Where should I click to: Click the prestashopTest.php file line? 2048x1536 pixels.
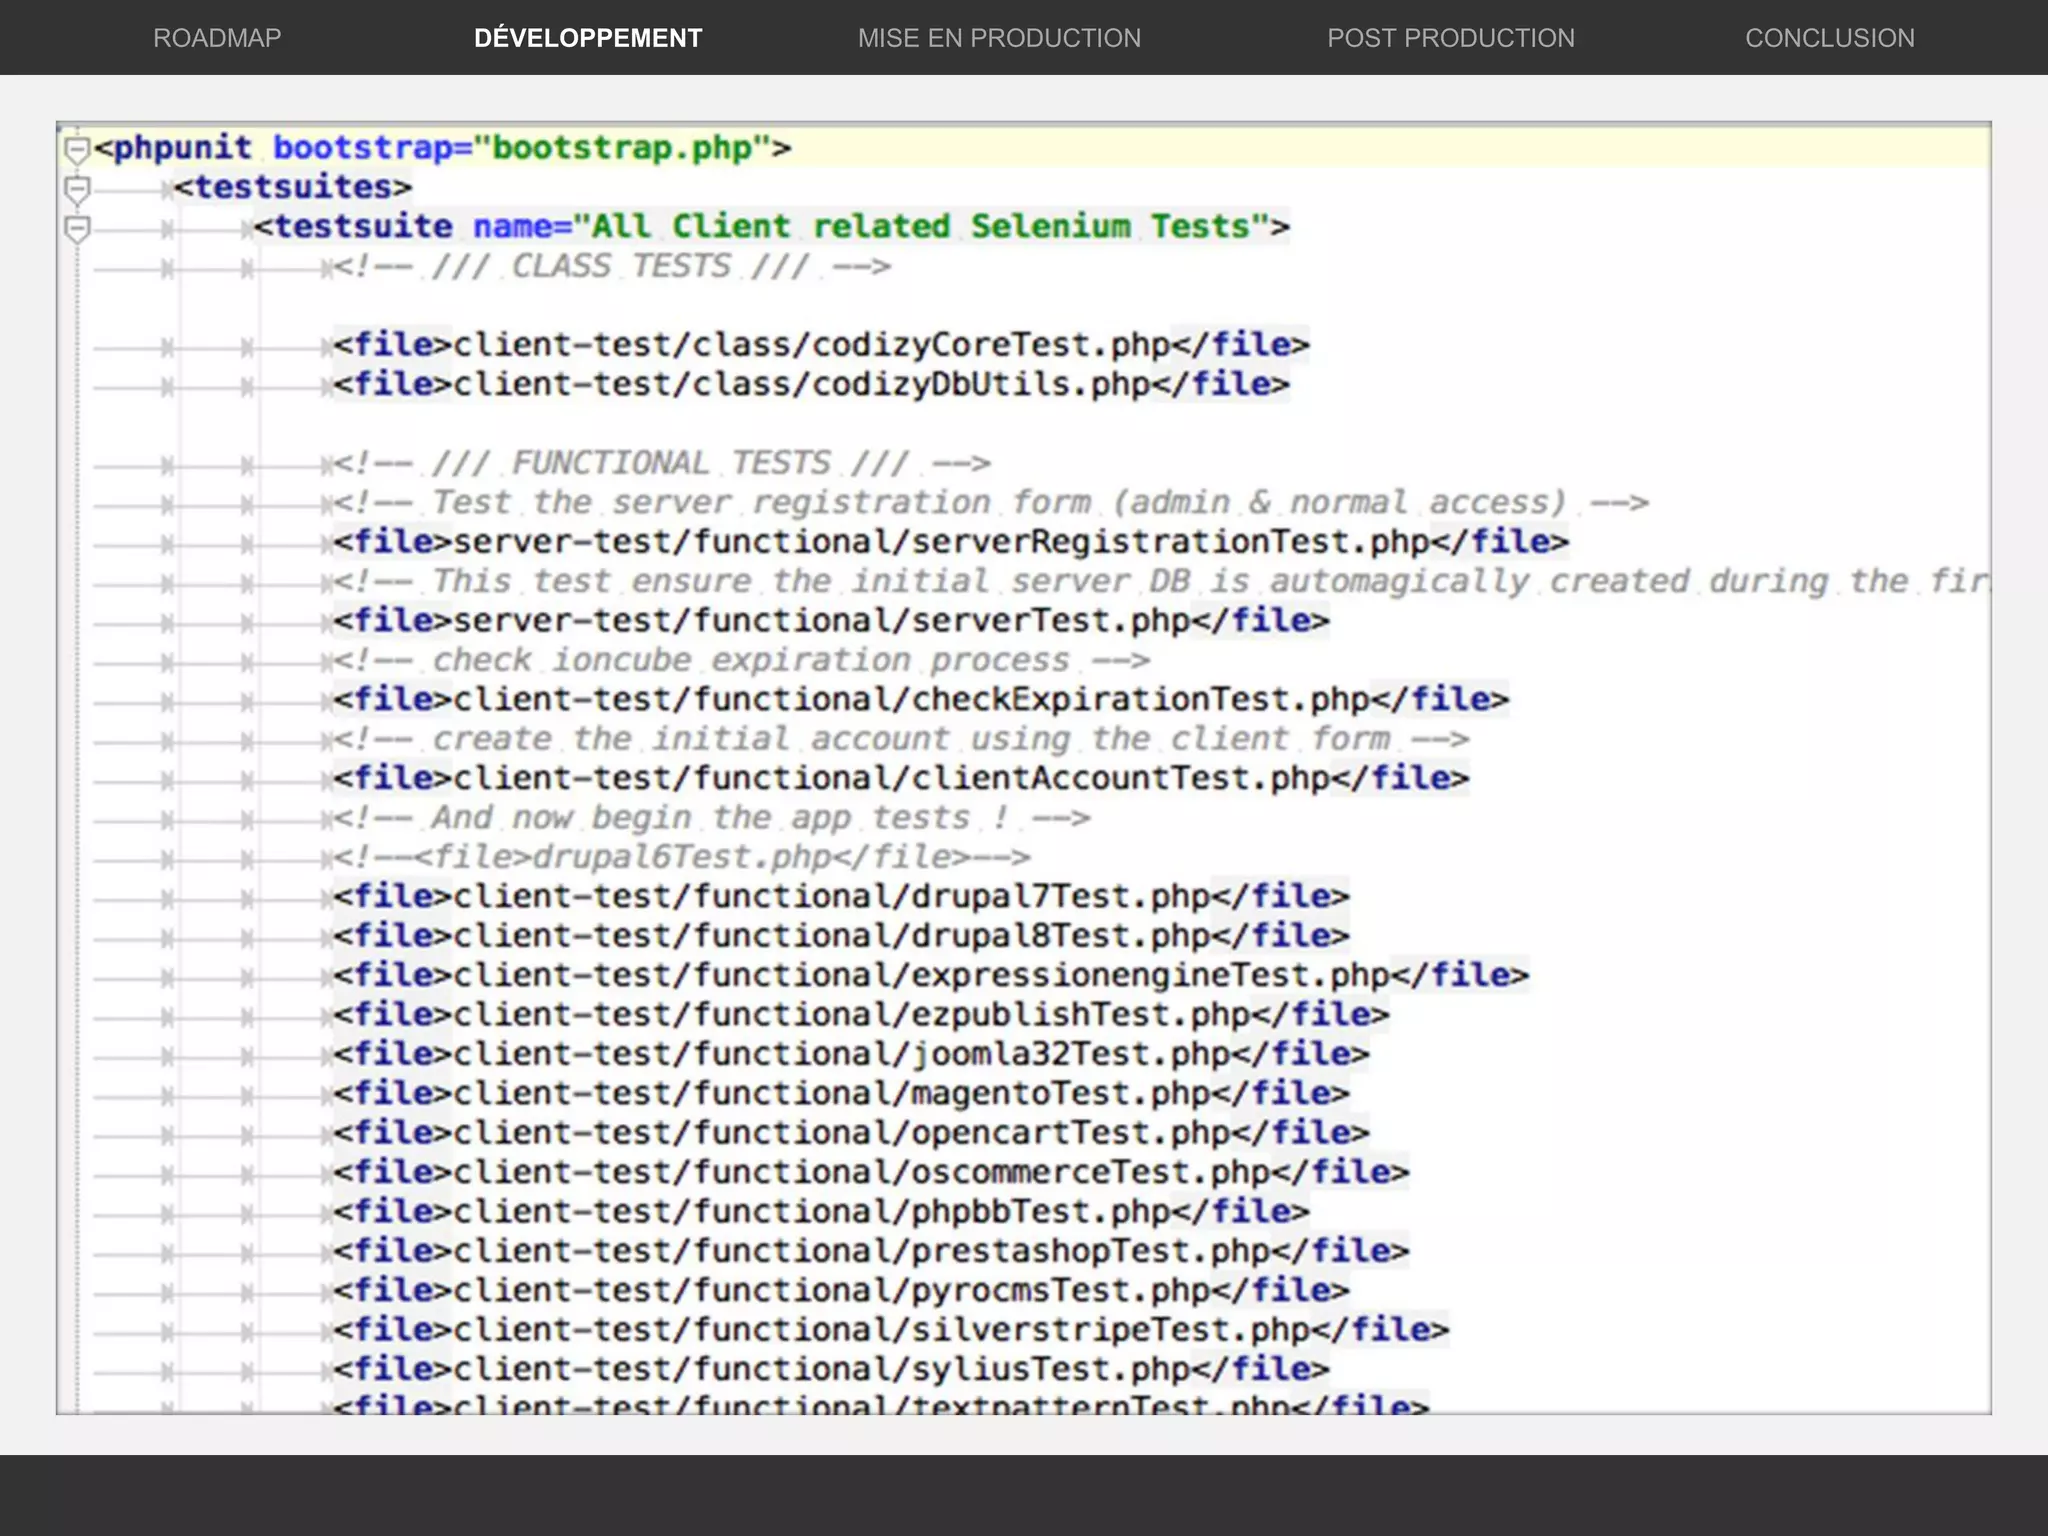pos(870,1251)
